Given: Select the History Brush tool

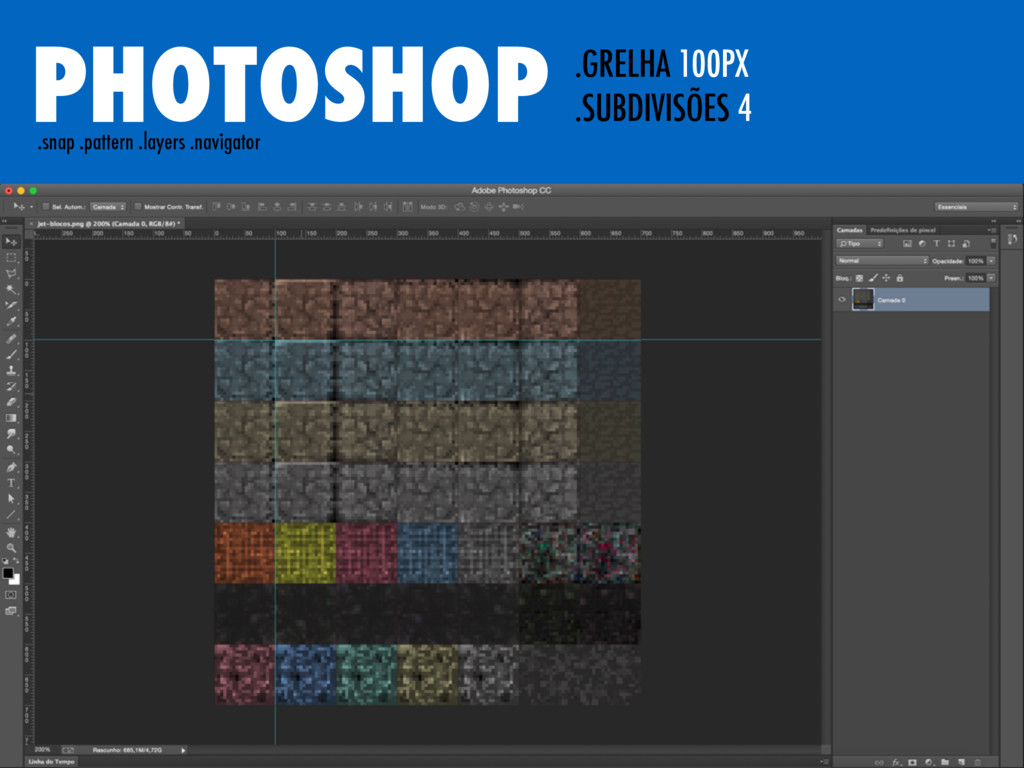Looking at the screenshot, I should 11,386.
